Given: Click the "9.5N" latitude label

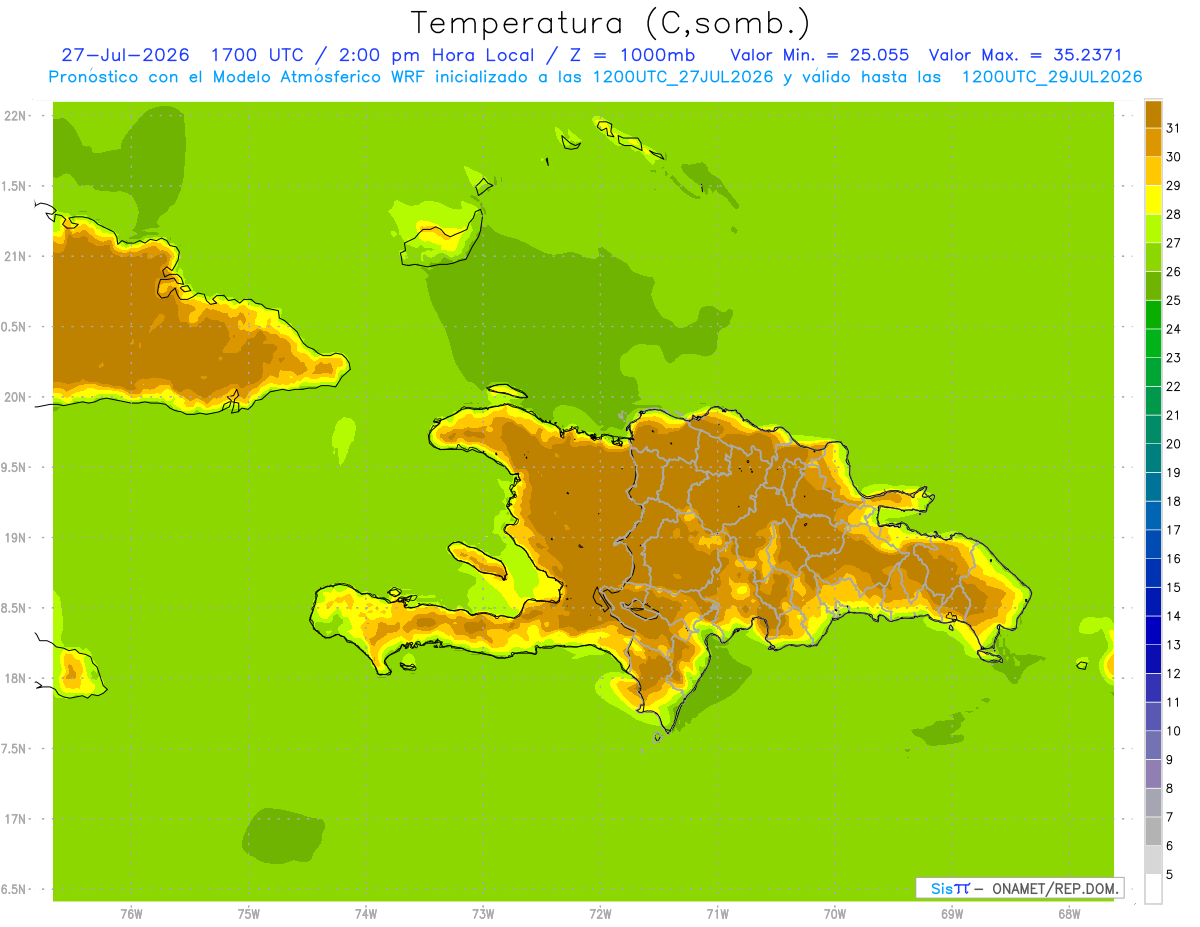Looking at the screenshot, I should coord(14,467).
